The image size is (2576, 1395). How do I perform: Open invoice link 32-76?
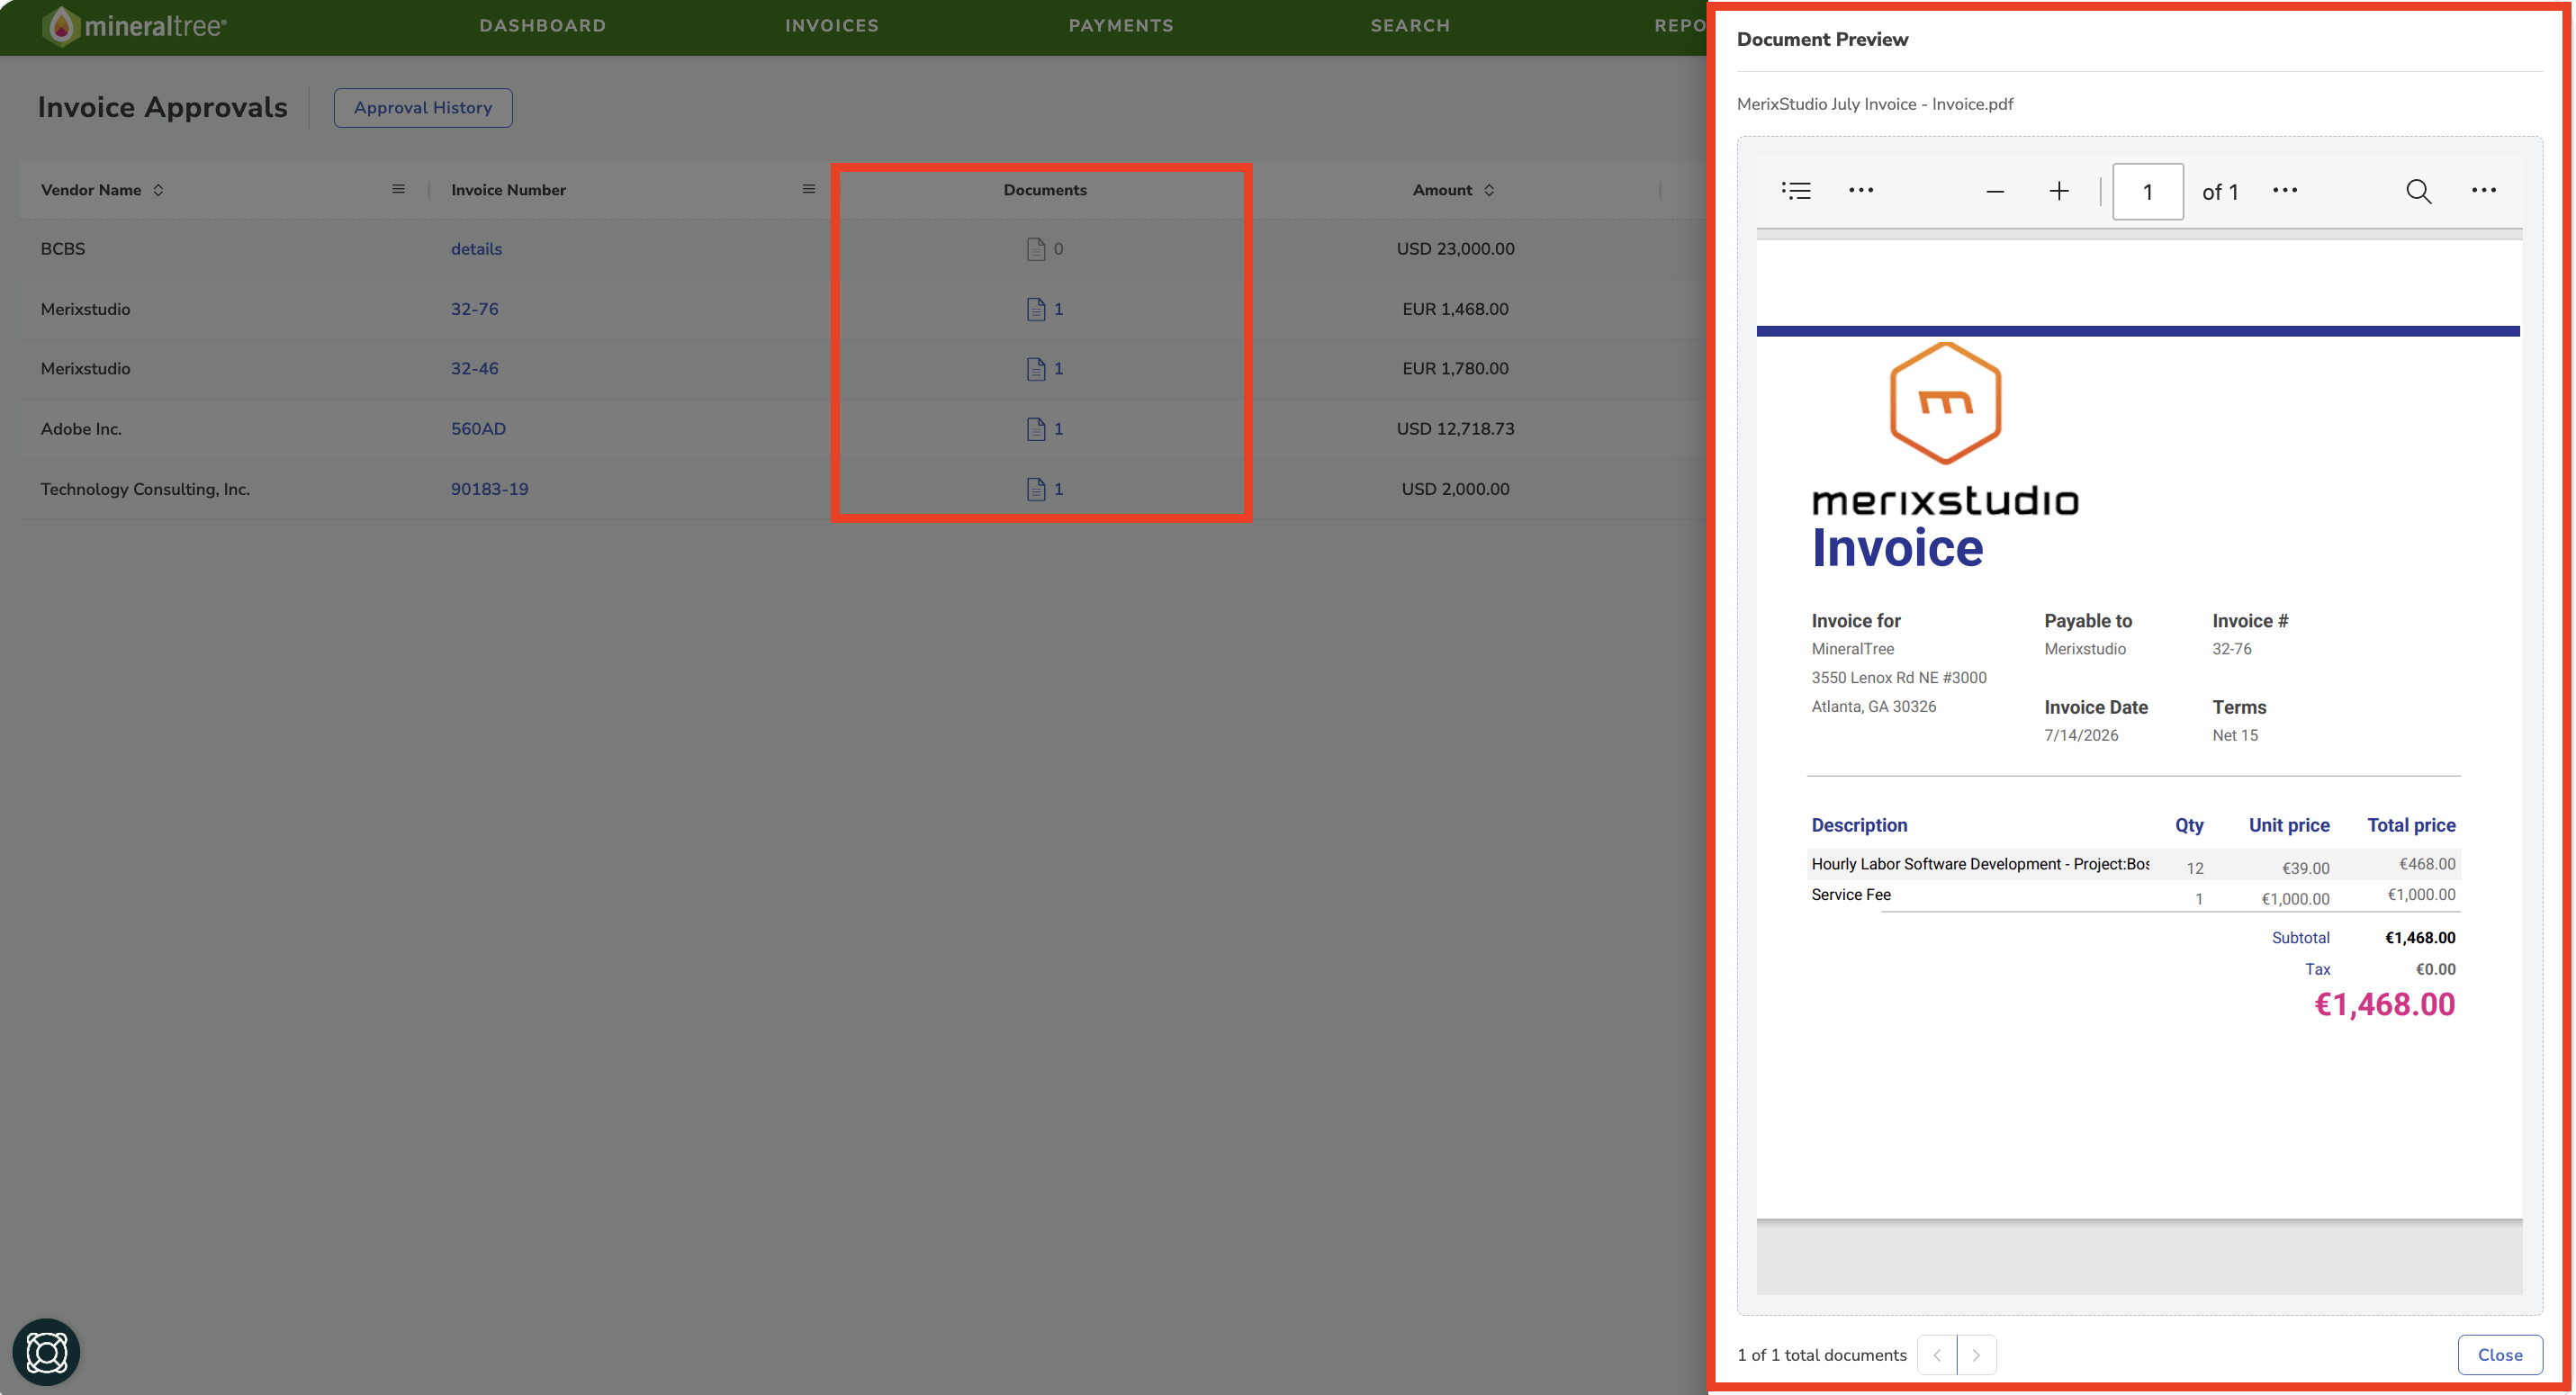coord(474,309)
